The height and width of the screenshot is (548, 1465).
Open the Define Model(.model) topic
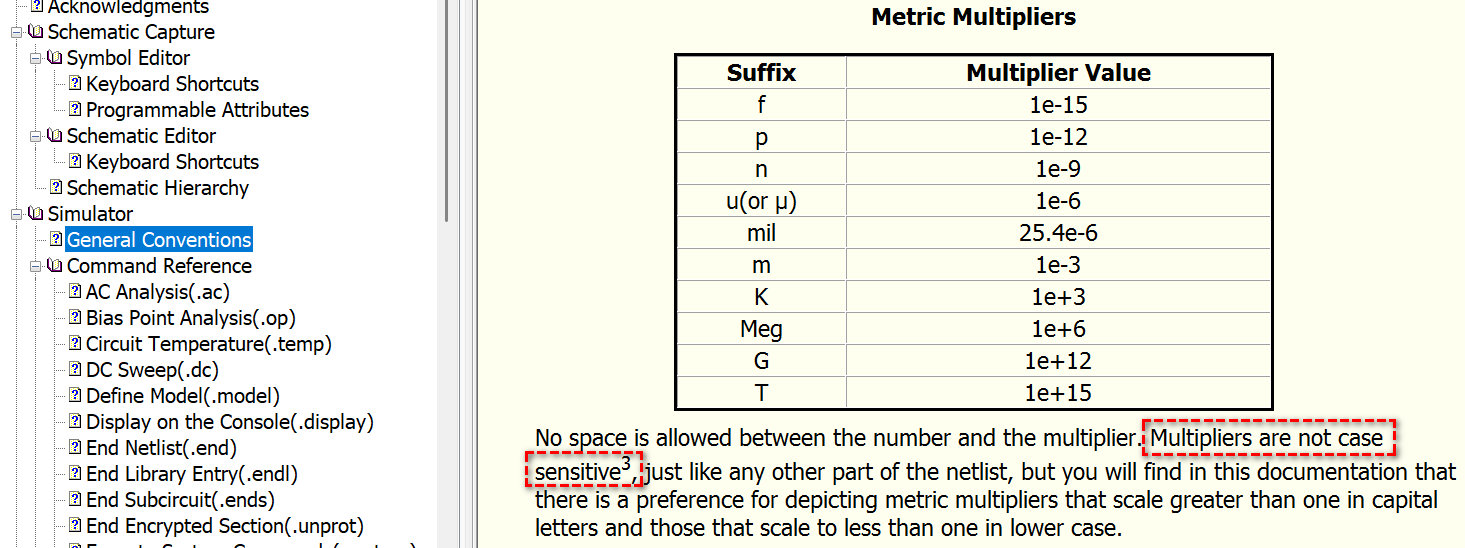183,396
